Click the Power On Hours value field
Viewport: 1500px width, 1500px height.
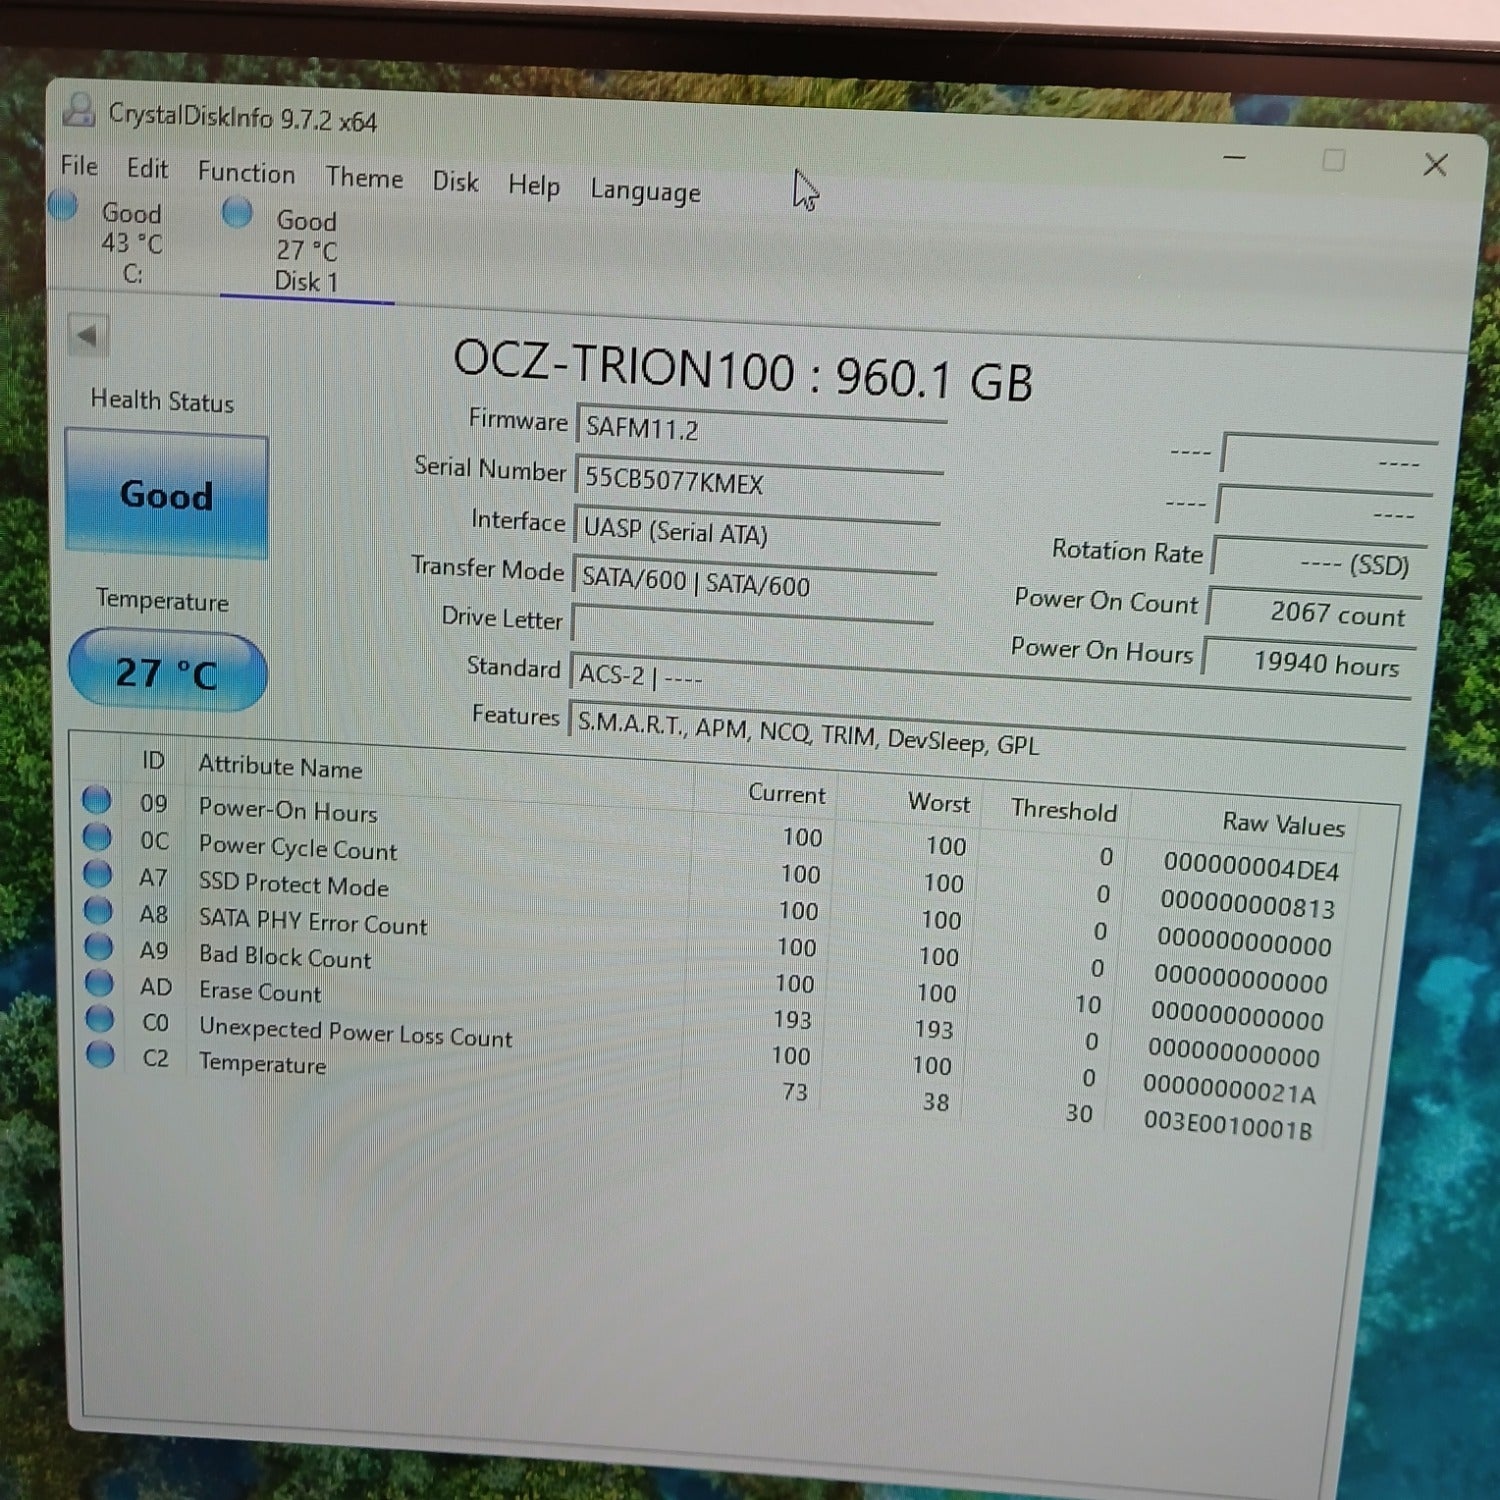[x=1307, y=662]
